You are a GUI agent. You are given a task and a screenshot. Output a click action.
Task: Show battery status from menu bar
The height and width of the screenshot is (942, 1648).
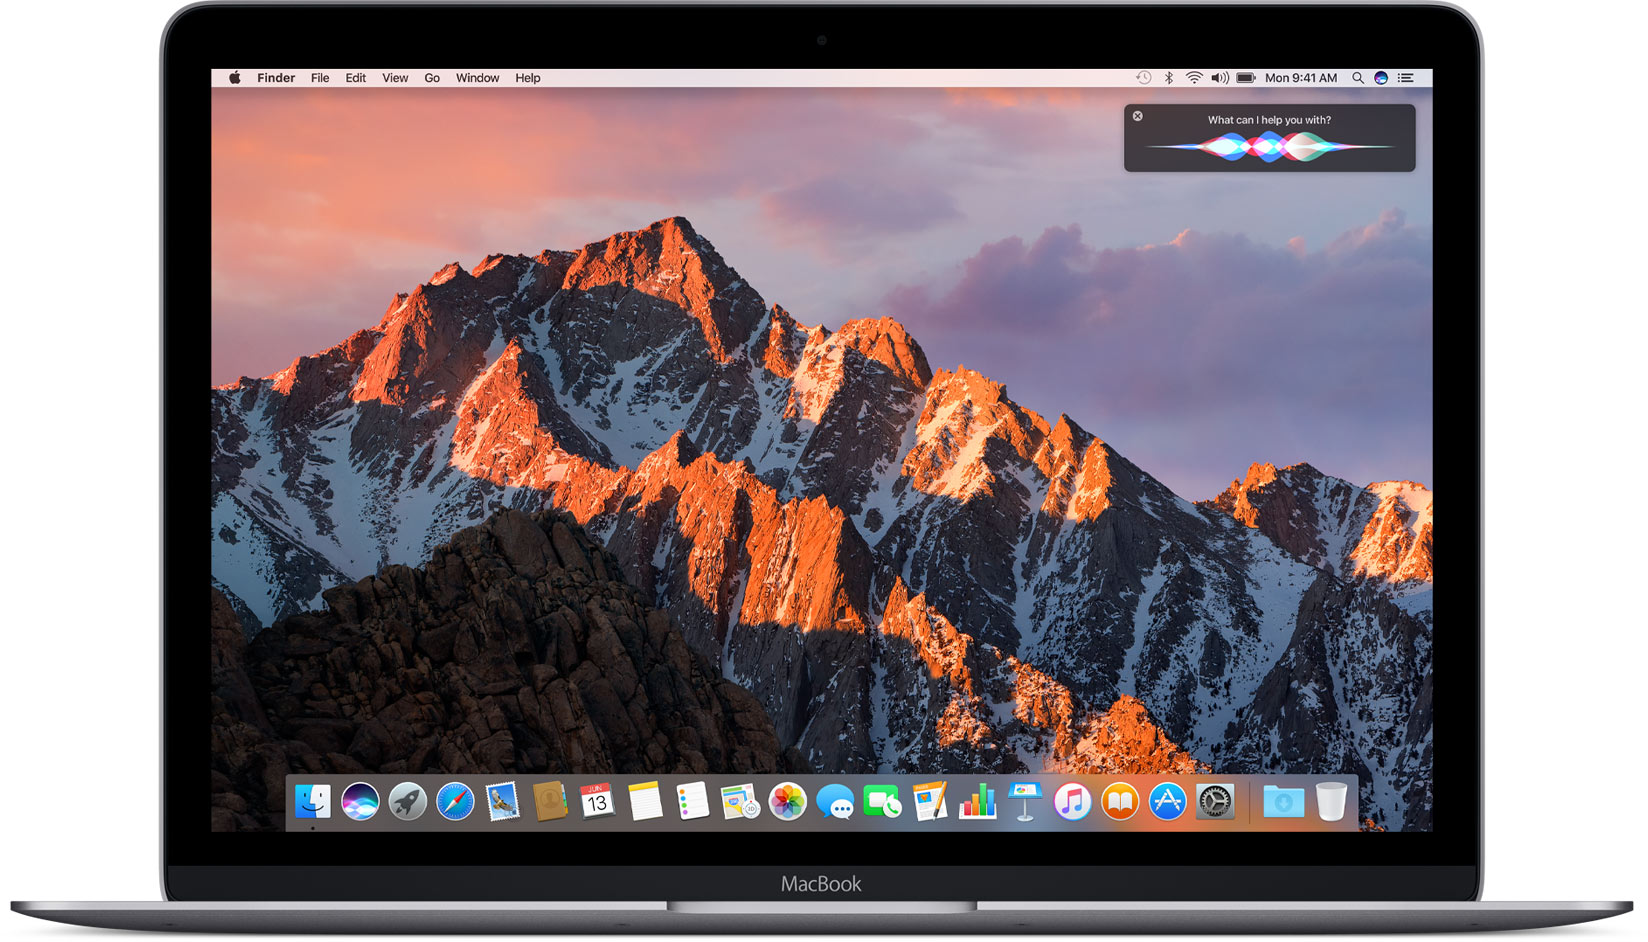[x=1246, y=78]
